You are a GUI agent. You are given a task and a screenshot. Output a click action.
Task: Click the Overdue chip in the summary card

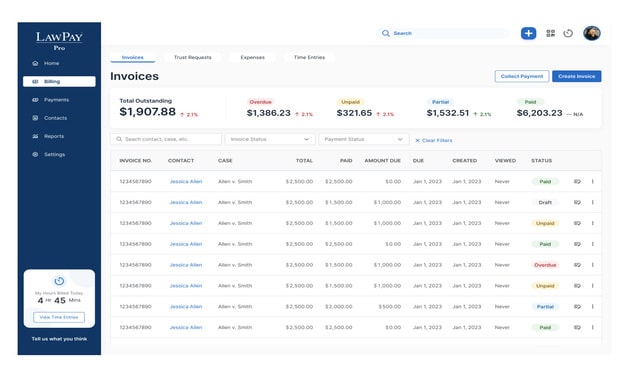(x=260, y=102)
